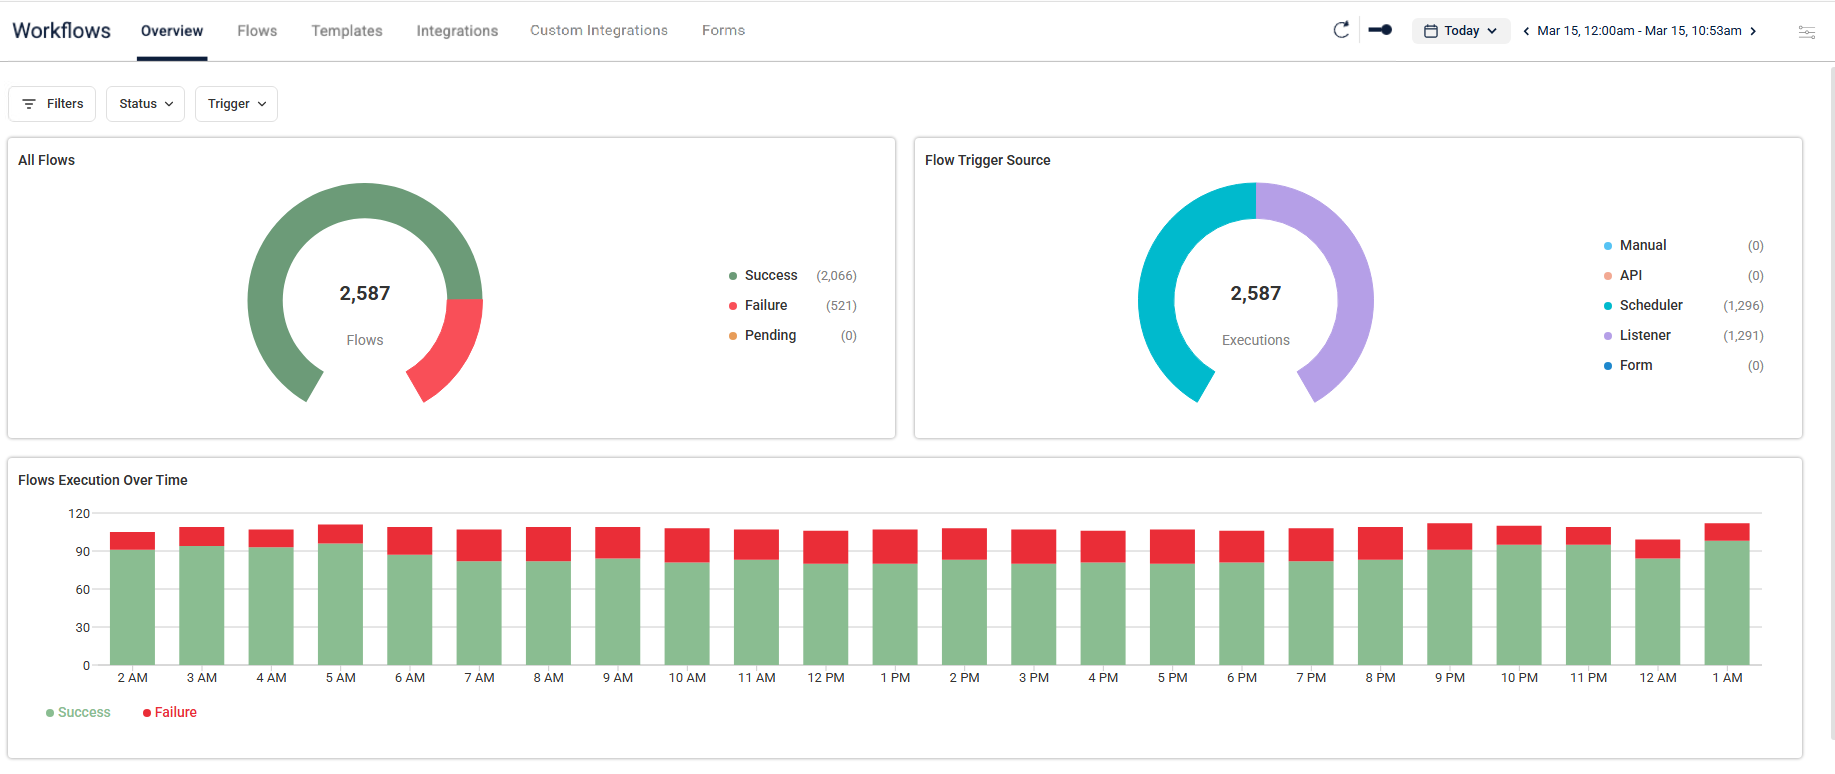Screen dimensions: 1835x774
Task: Toggle Success series in bar chart legend
Action: point(78,712)
